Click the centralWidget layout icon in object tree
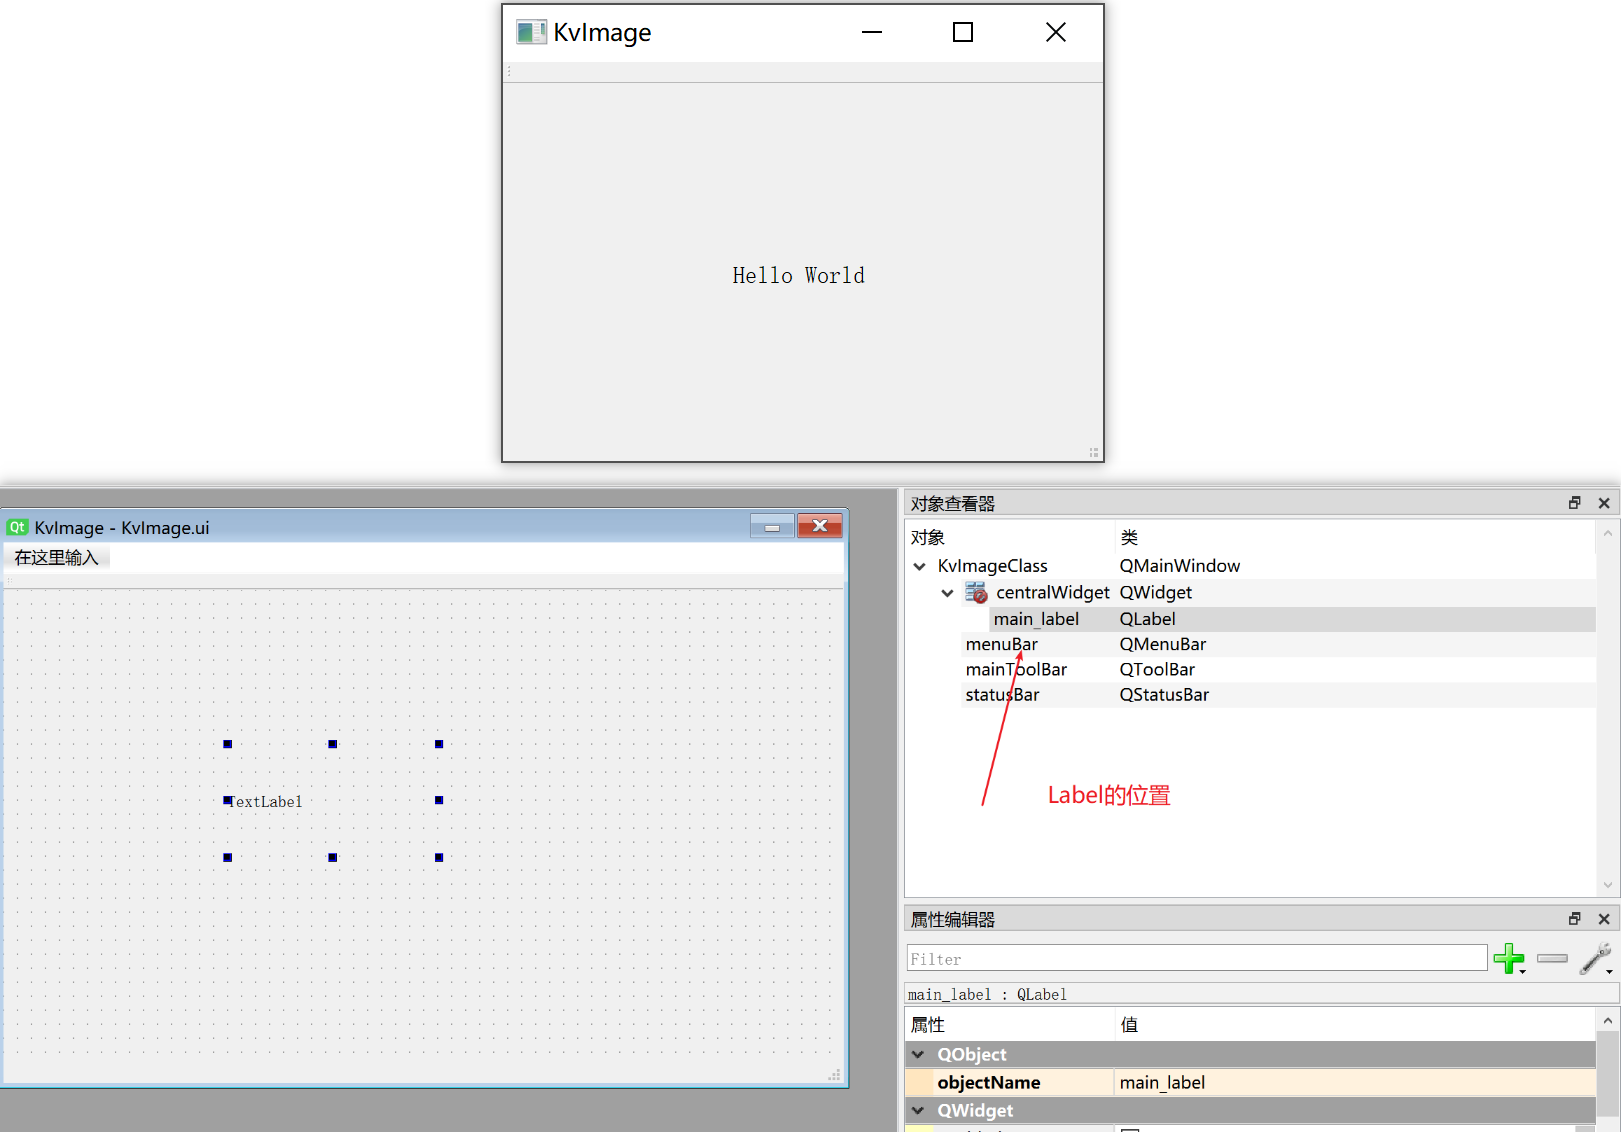Screen dimensions: 1621x1132 coord(976,593)
